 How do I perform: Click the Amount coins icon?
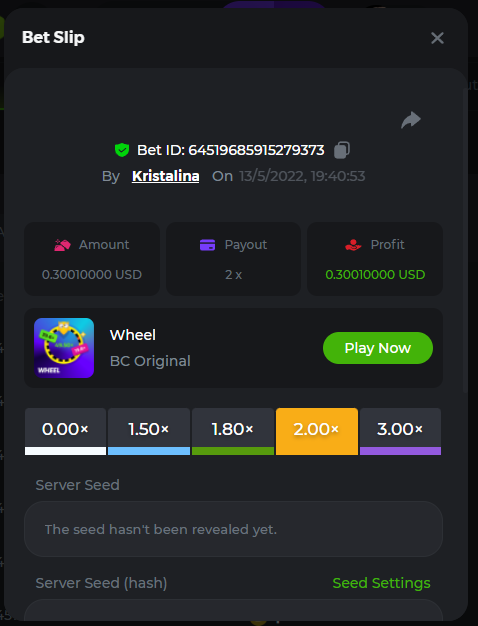tap(62, 245)
